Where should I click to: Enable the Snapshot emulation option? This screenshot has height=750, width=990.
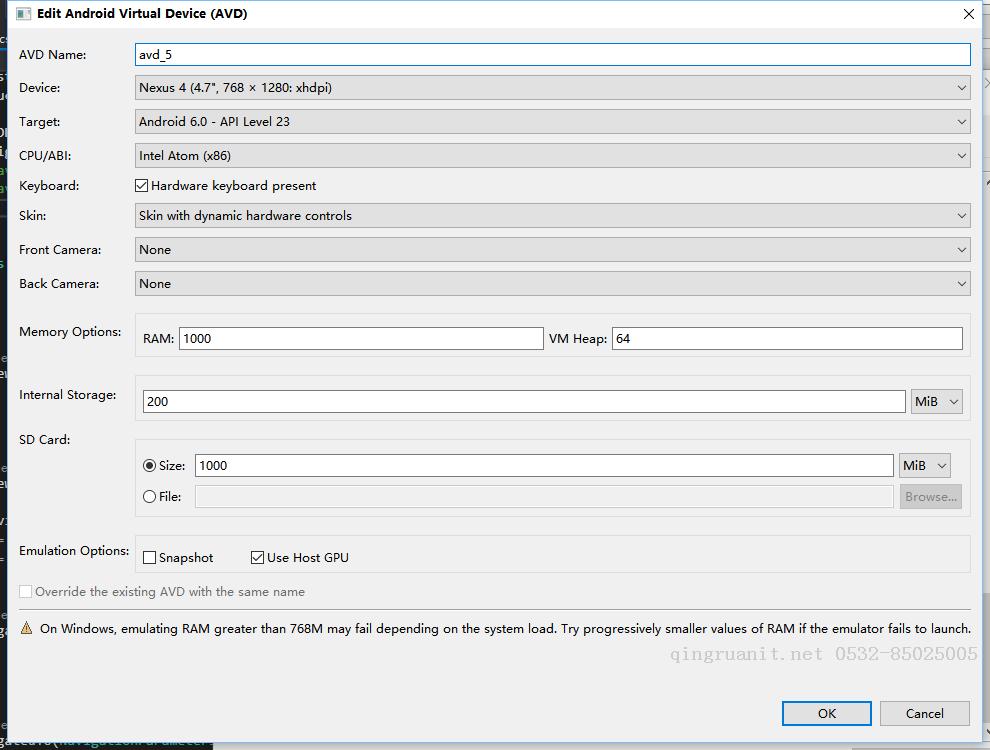click(150, 558)
